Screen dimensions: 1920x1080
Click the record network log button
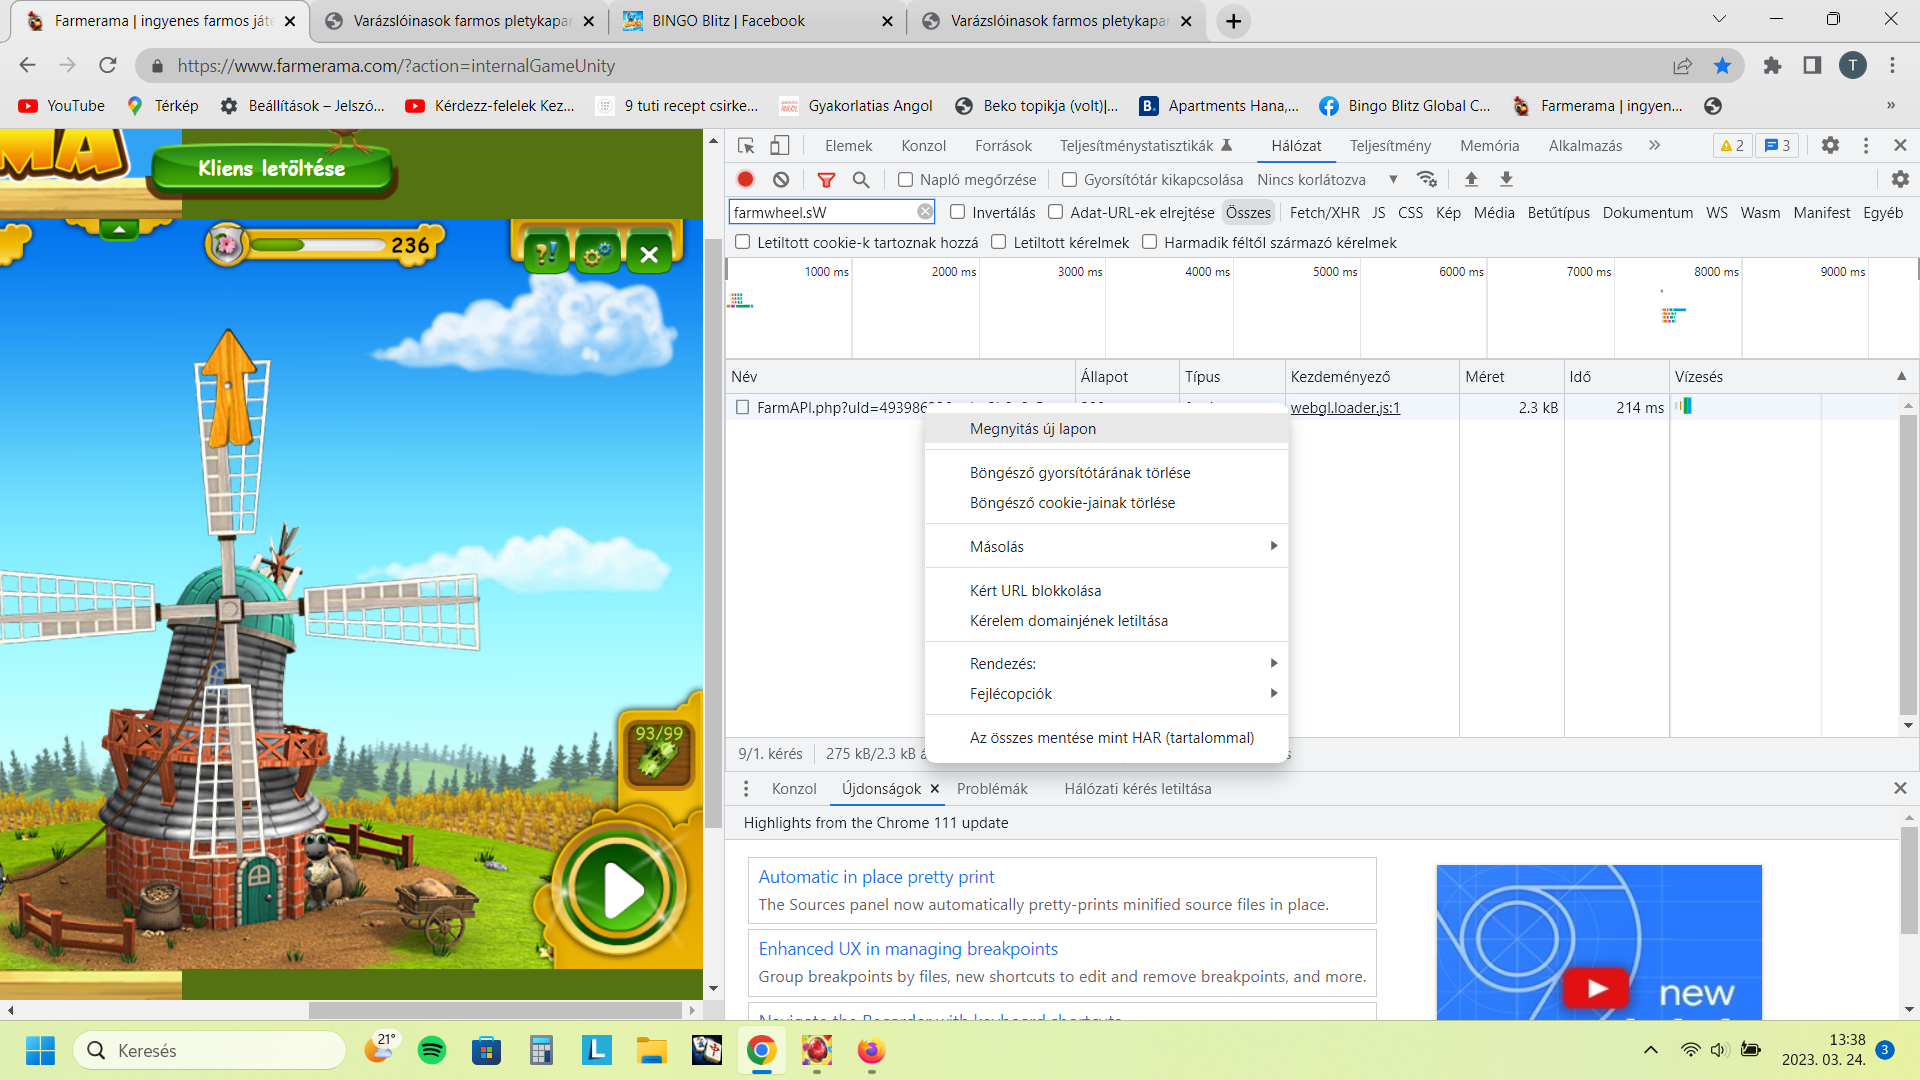pyautogui.click(x=745, y=179)
